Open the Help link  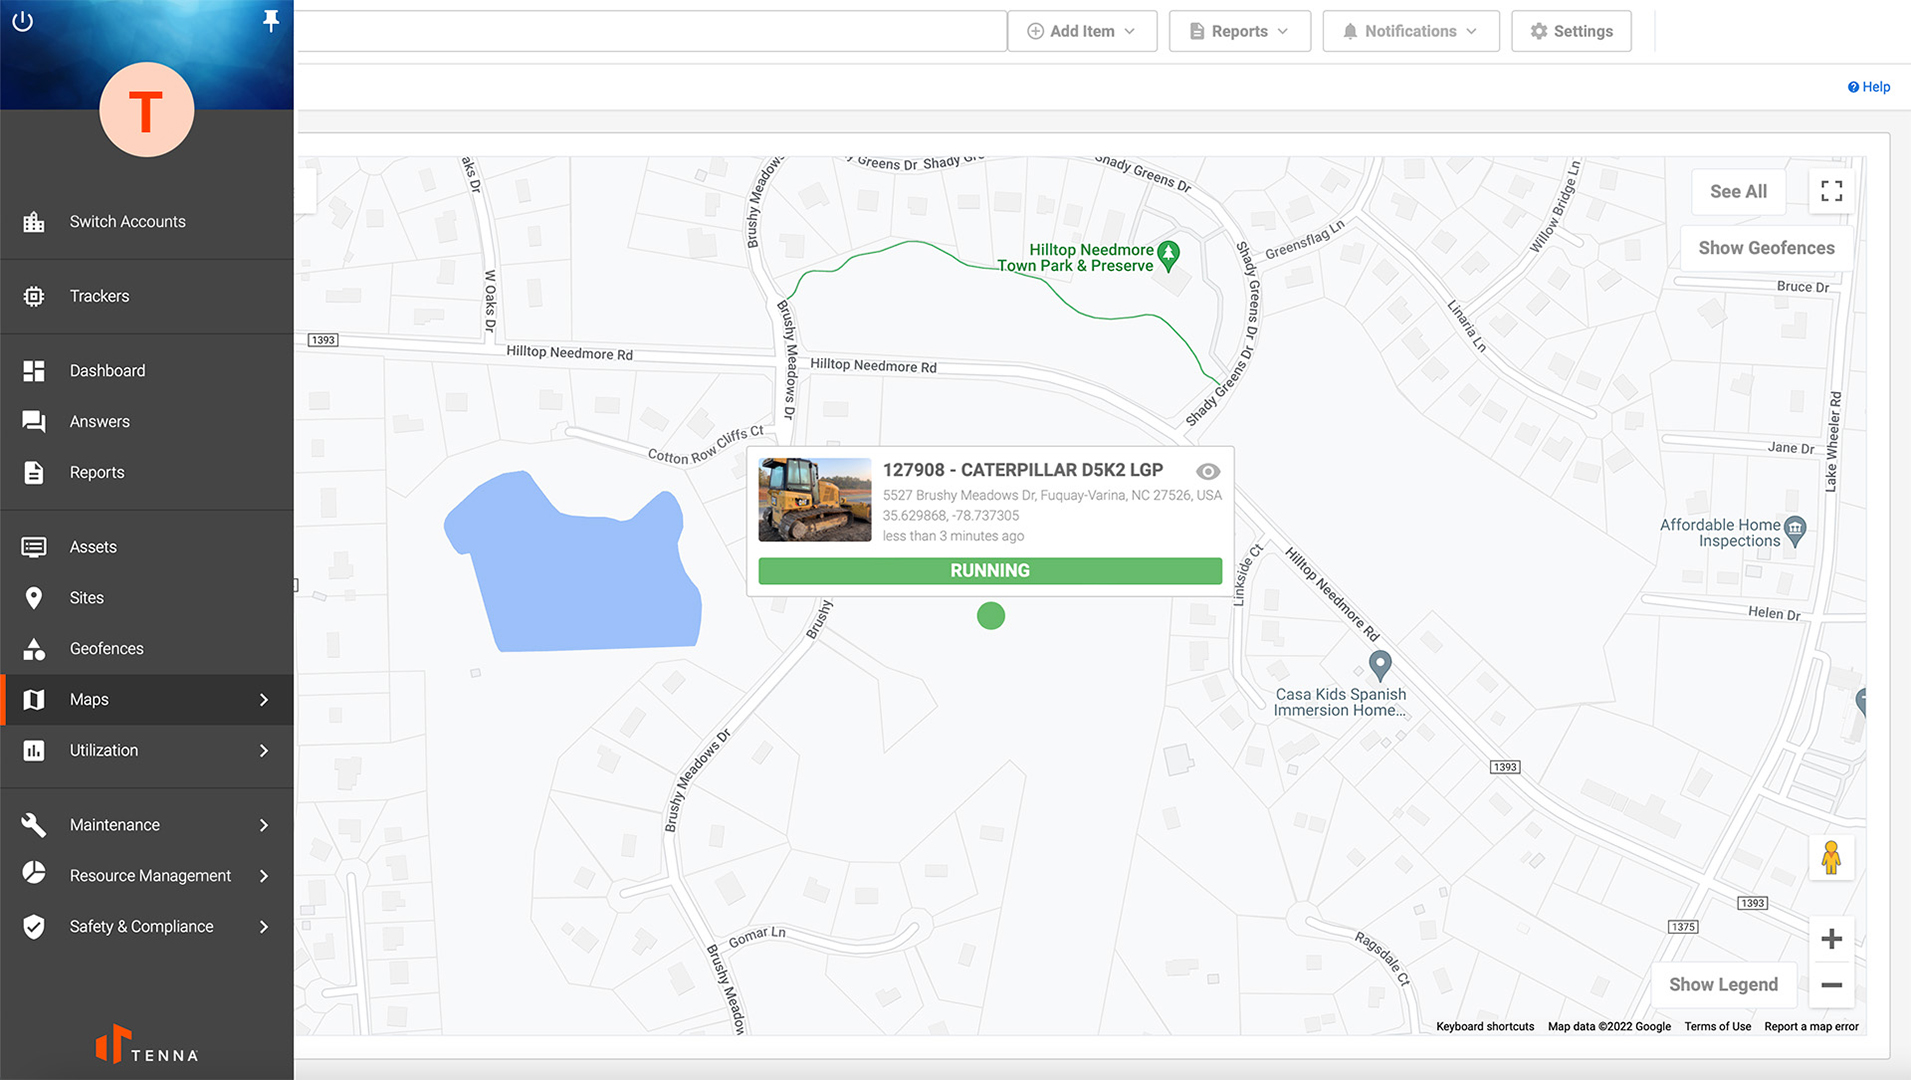tap(1868, 87)
